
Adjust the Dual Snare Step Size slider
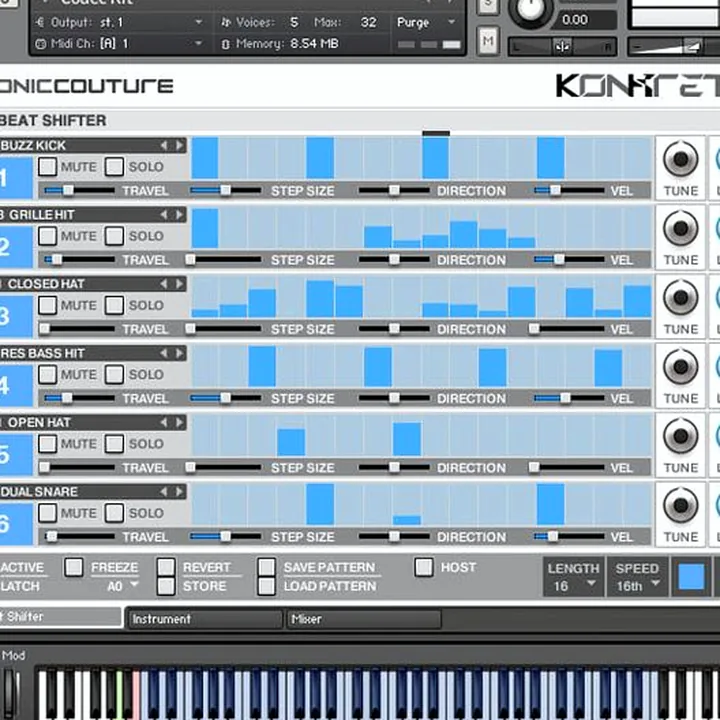(x=225, y=536)
